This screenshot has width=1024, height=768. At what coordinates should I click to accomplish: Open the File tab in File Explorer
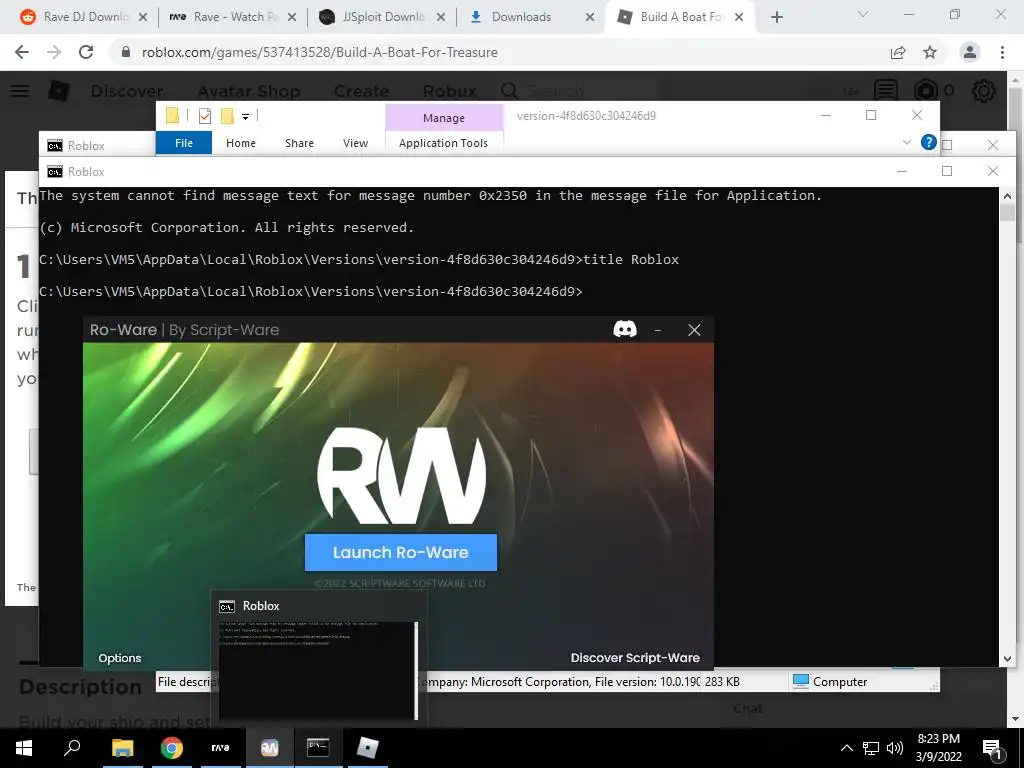[x=184, y=142]
